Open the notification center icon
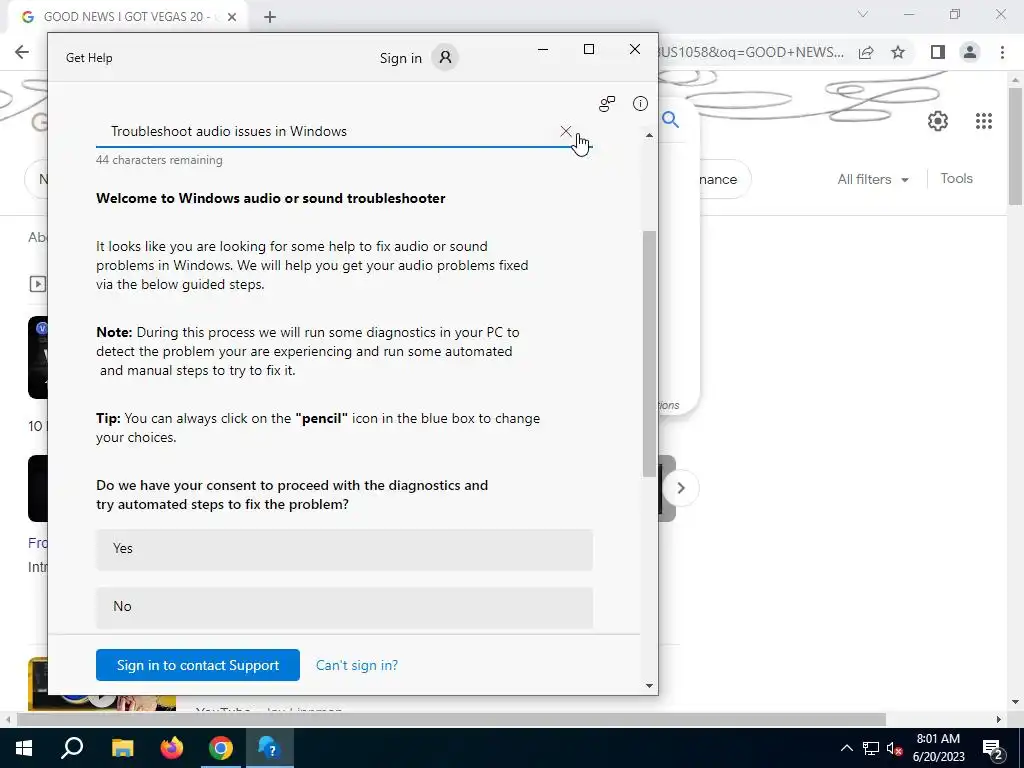Viewport: 1024px width, 768px height. 992,748
